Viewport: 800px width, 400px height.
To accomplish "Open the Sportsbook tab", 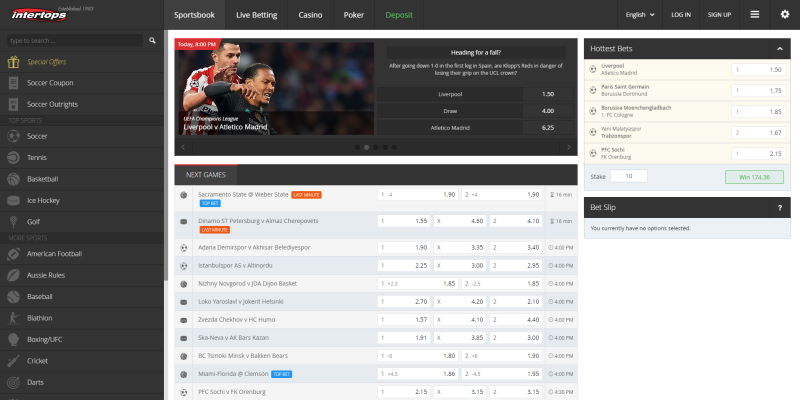I will (194, 15).
